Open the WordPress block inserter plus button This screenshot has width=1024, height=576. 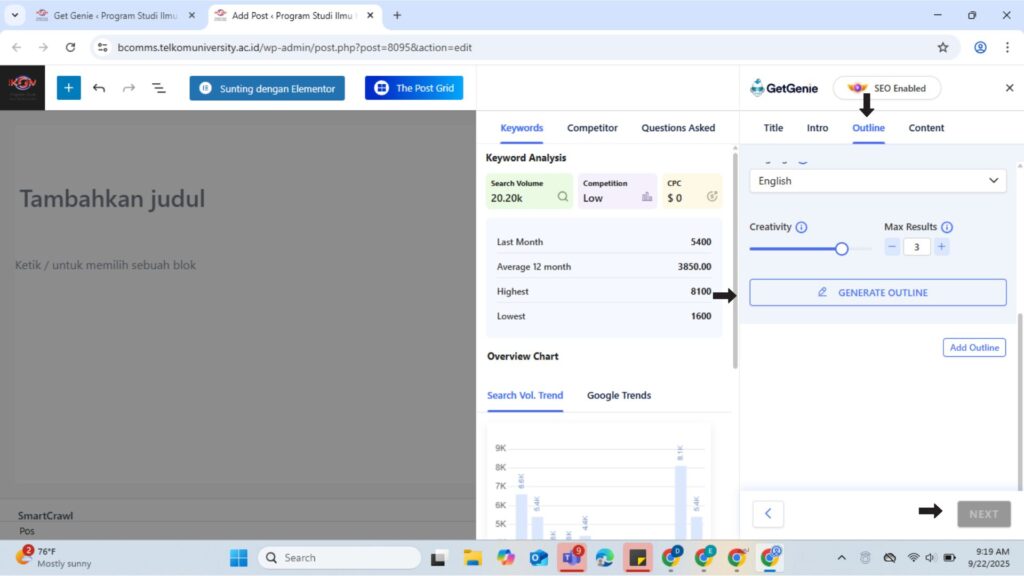coord(69,88)
